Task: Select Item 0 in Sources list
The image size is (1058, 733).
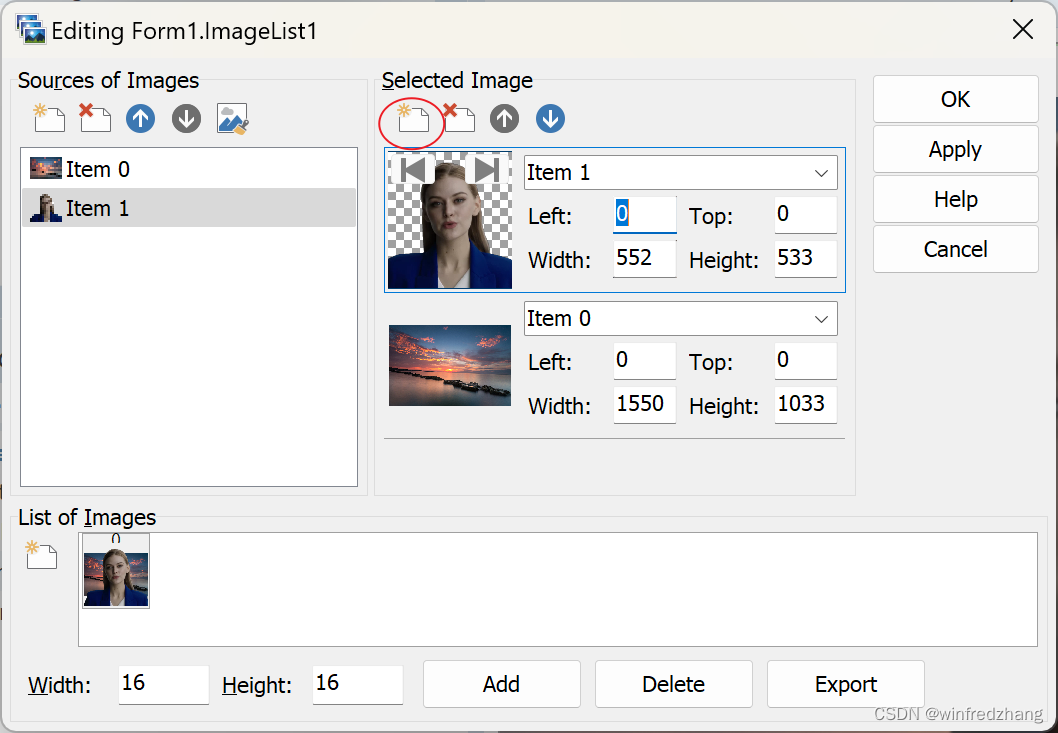Action: tap(97, 170)
